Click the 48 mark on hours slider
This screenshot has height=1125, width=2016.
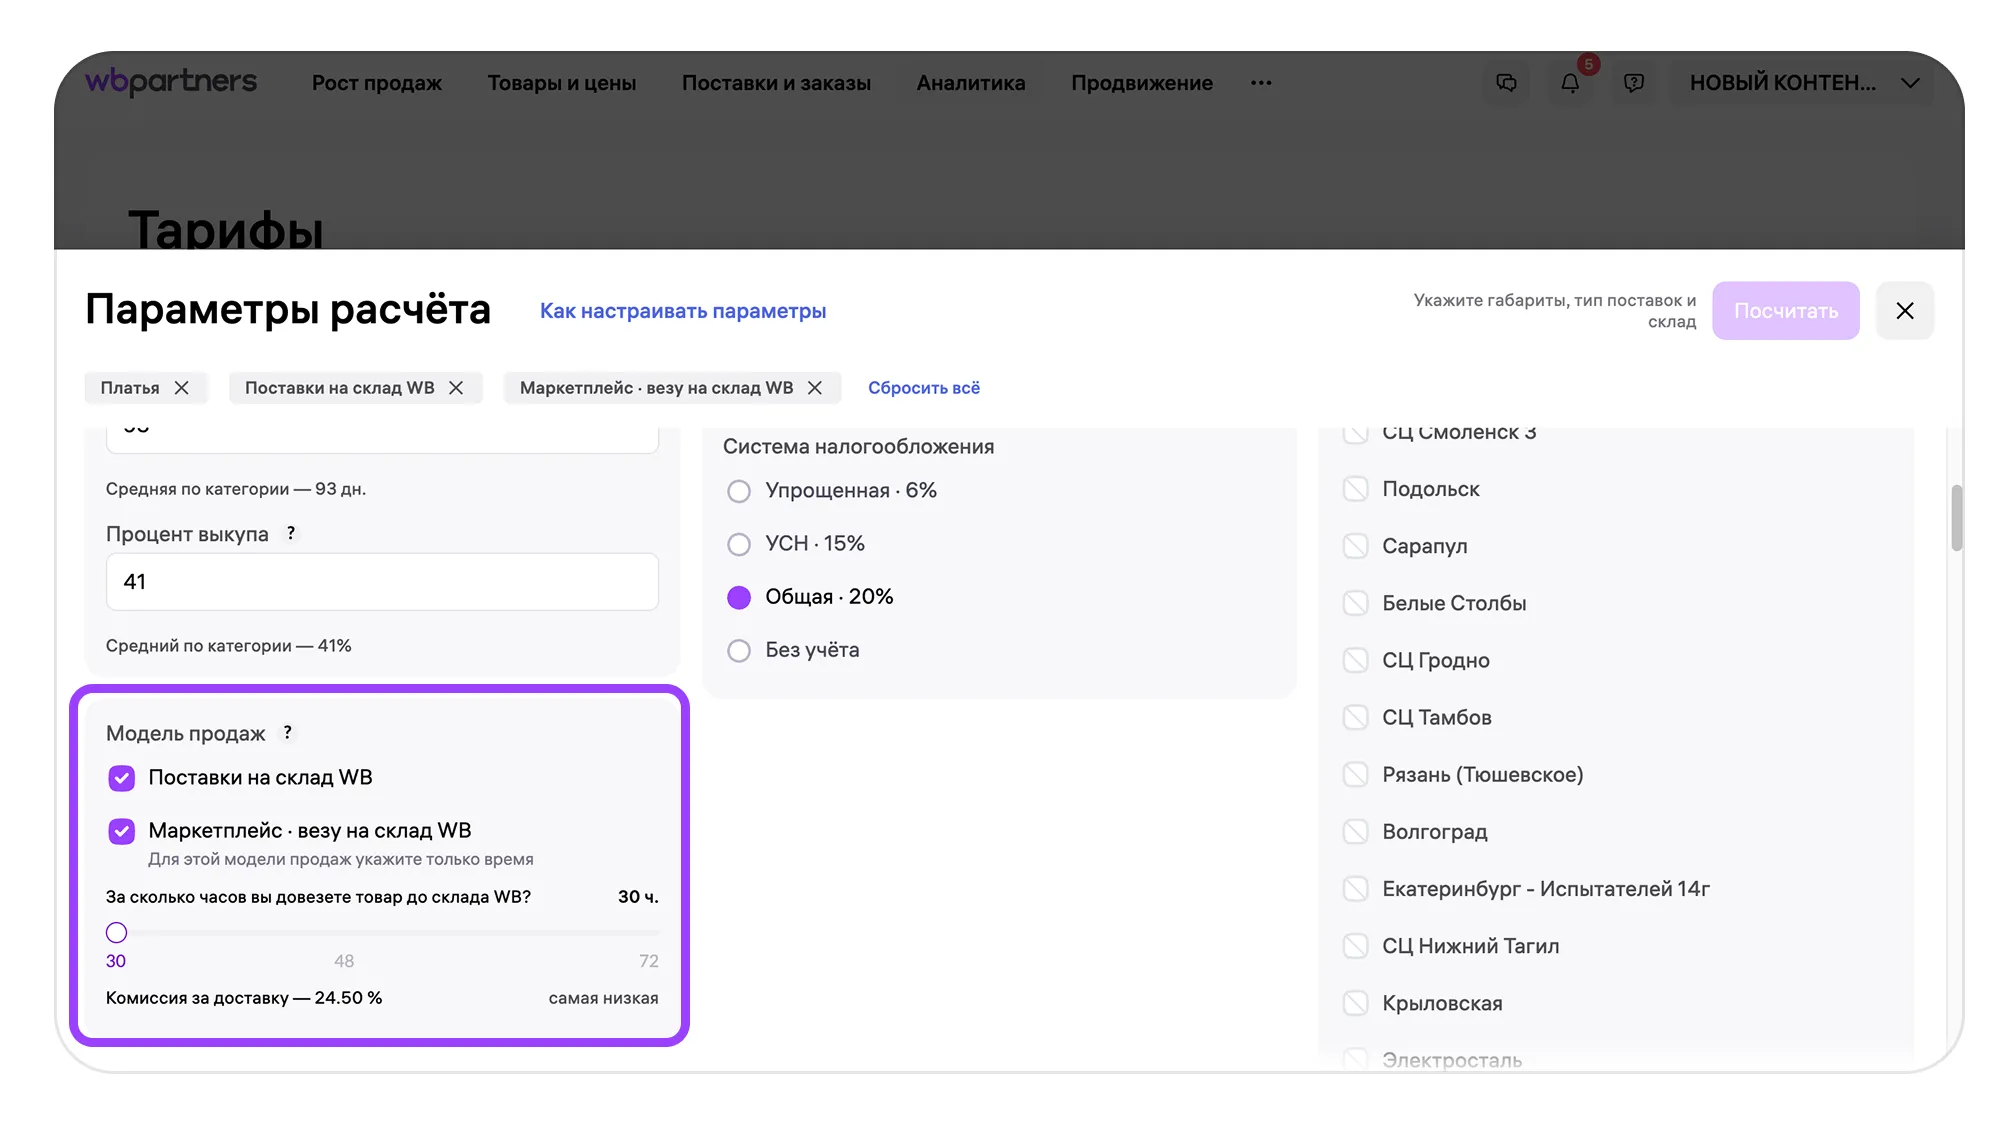point(344,961)
